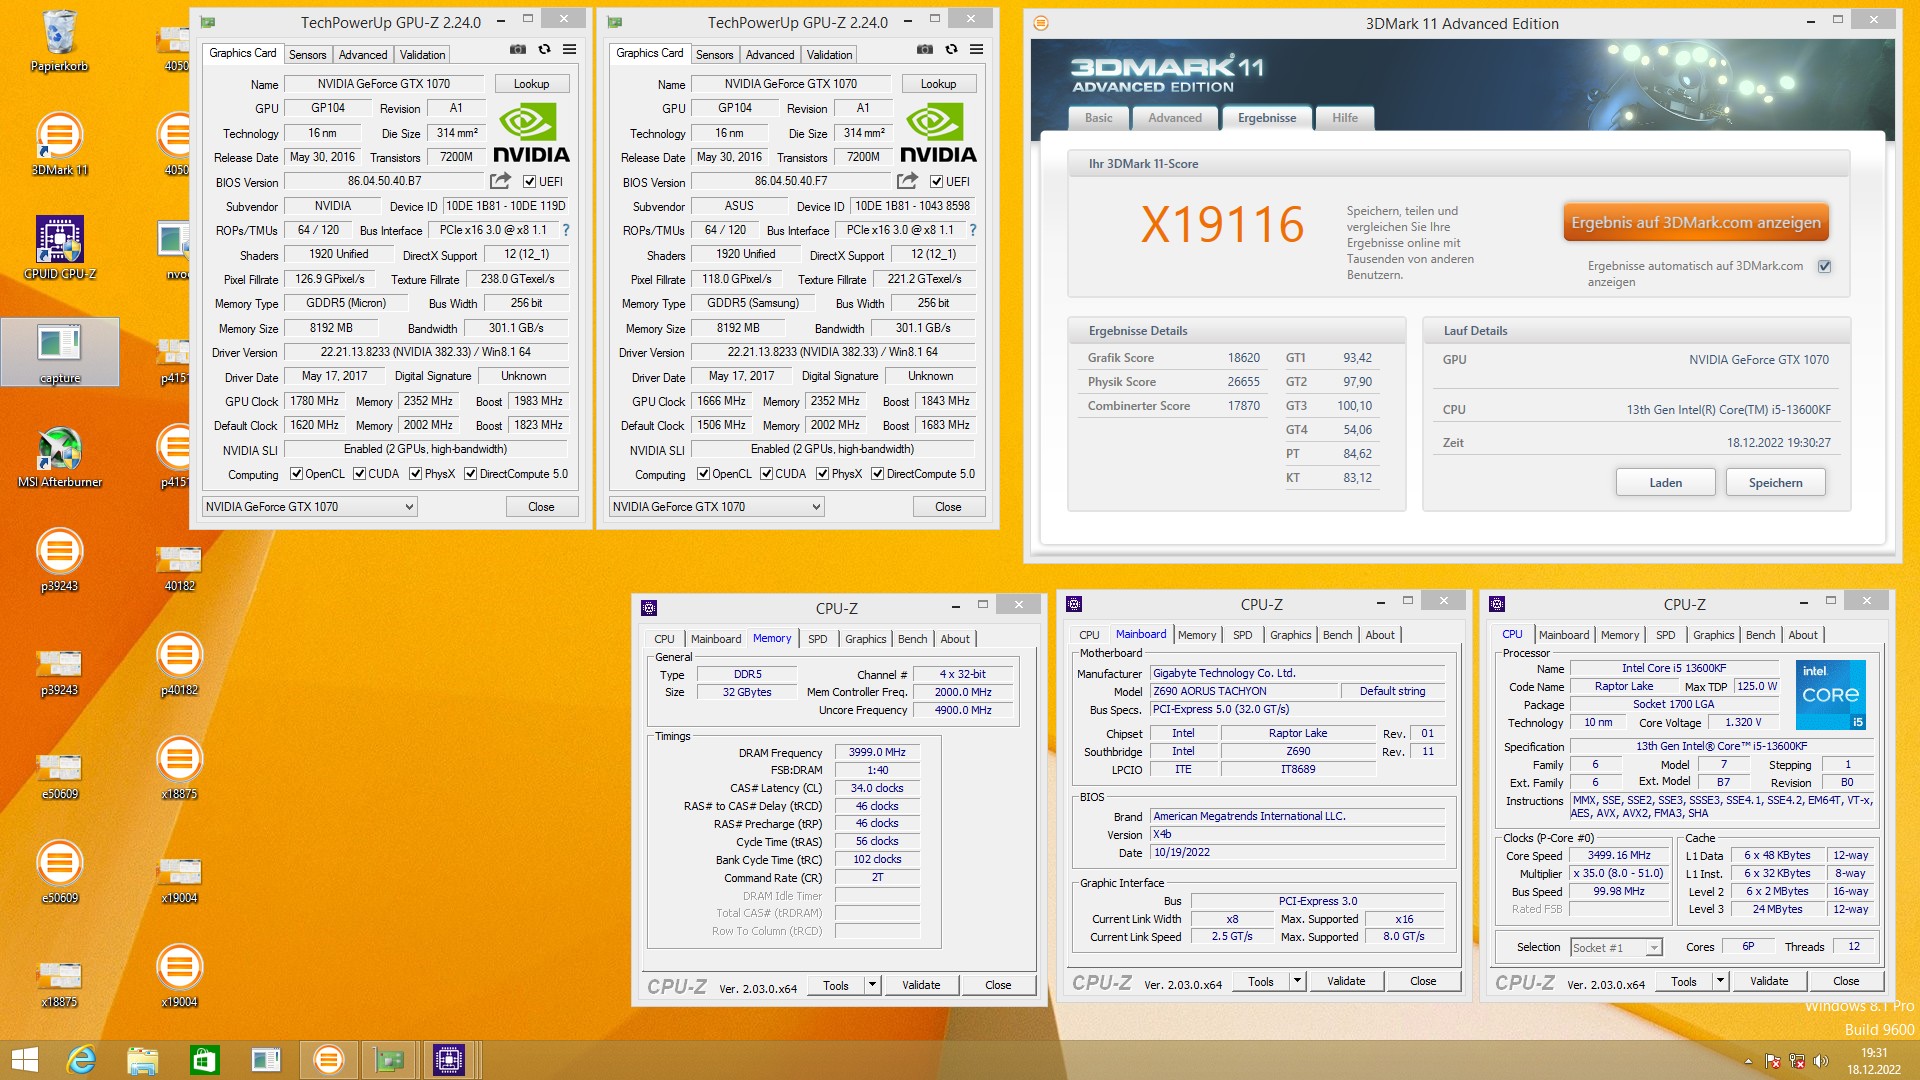1920x1080 pixels.
Task: Click the clock in the system tray
Action: 1873,1061
